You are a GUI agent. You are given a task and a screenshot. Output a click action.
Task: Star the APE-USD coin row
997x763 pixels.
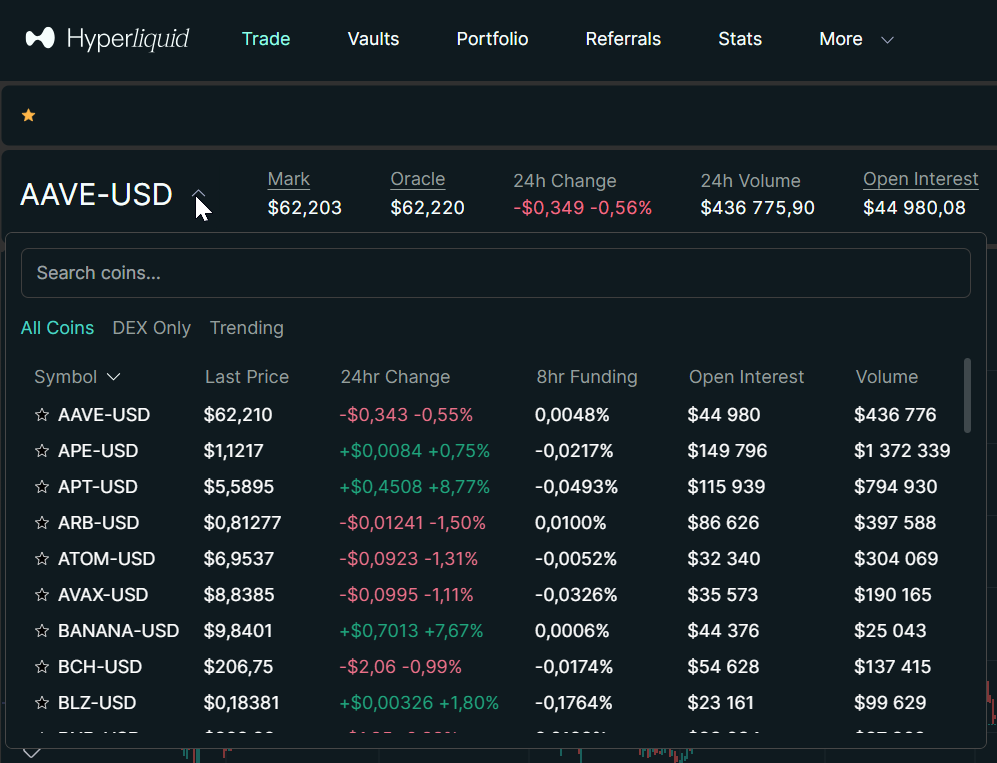click(42, 451)
